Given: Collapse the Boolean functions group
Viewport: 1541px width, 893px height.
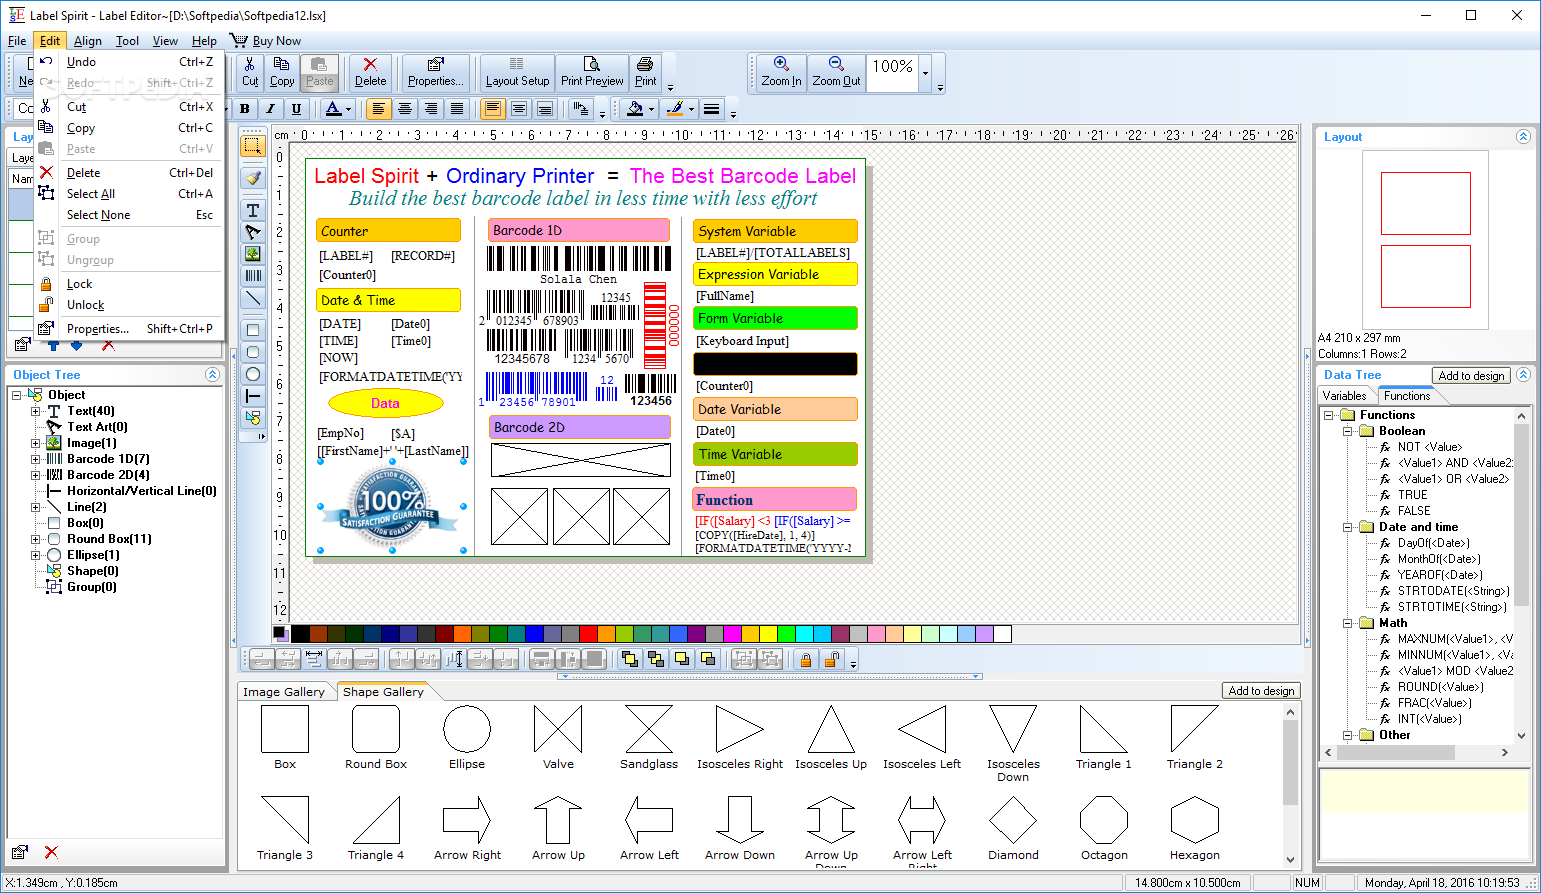Looking at the screenshot, I should pyautogui.click(x=1347, y=431).
